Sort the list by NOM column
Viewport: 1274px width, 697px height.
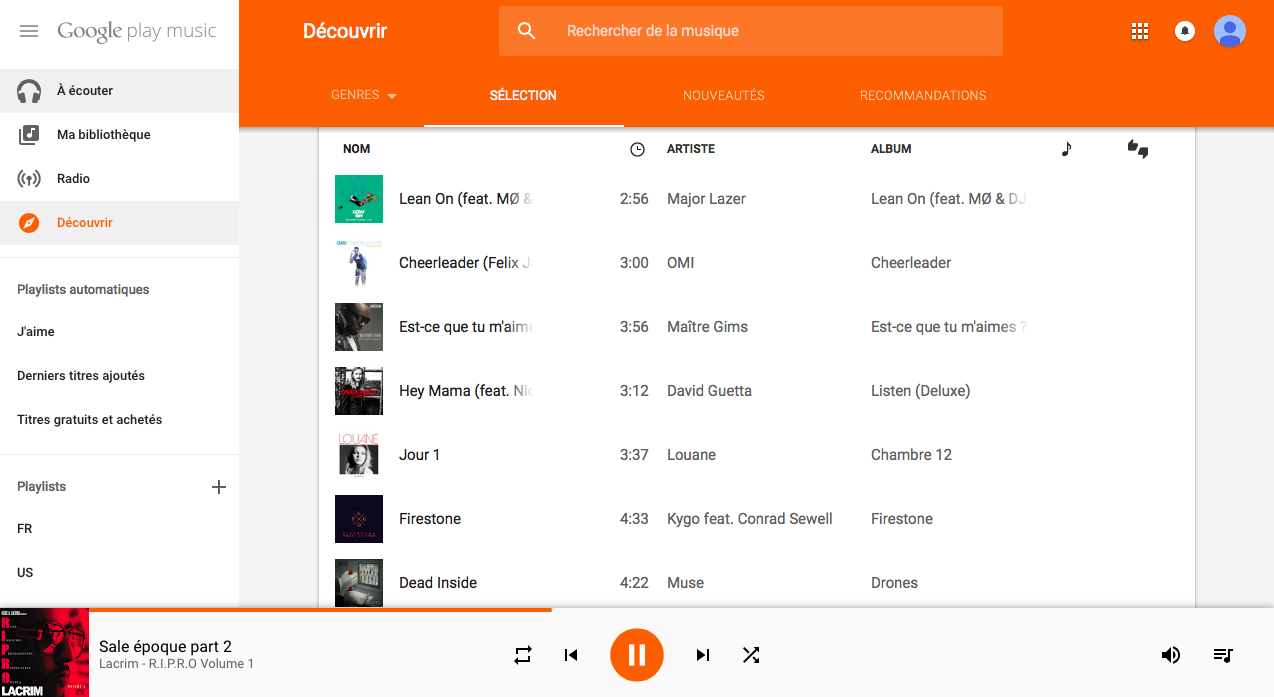pyautogui.click(x=357, y=149)
